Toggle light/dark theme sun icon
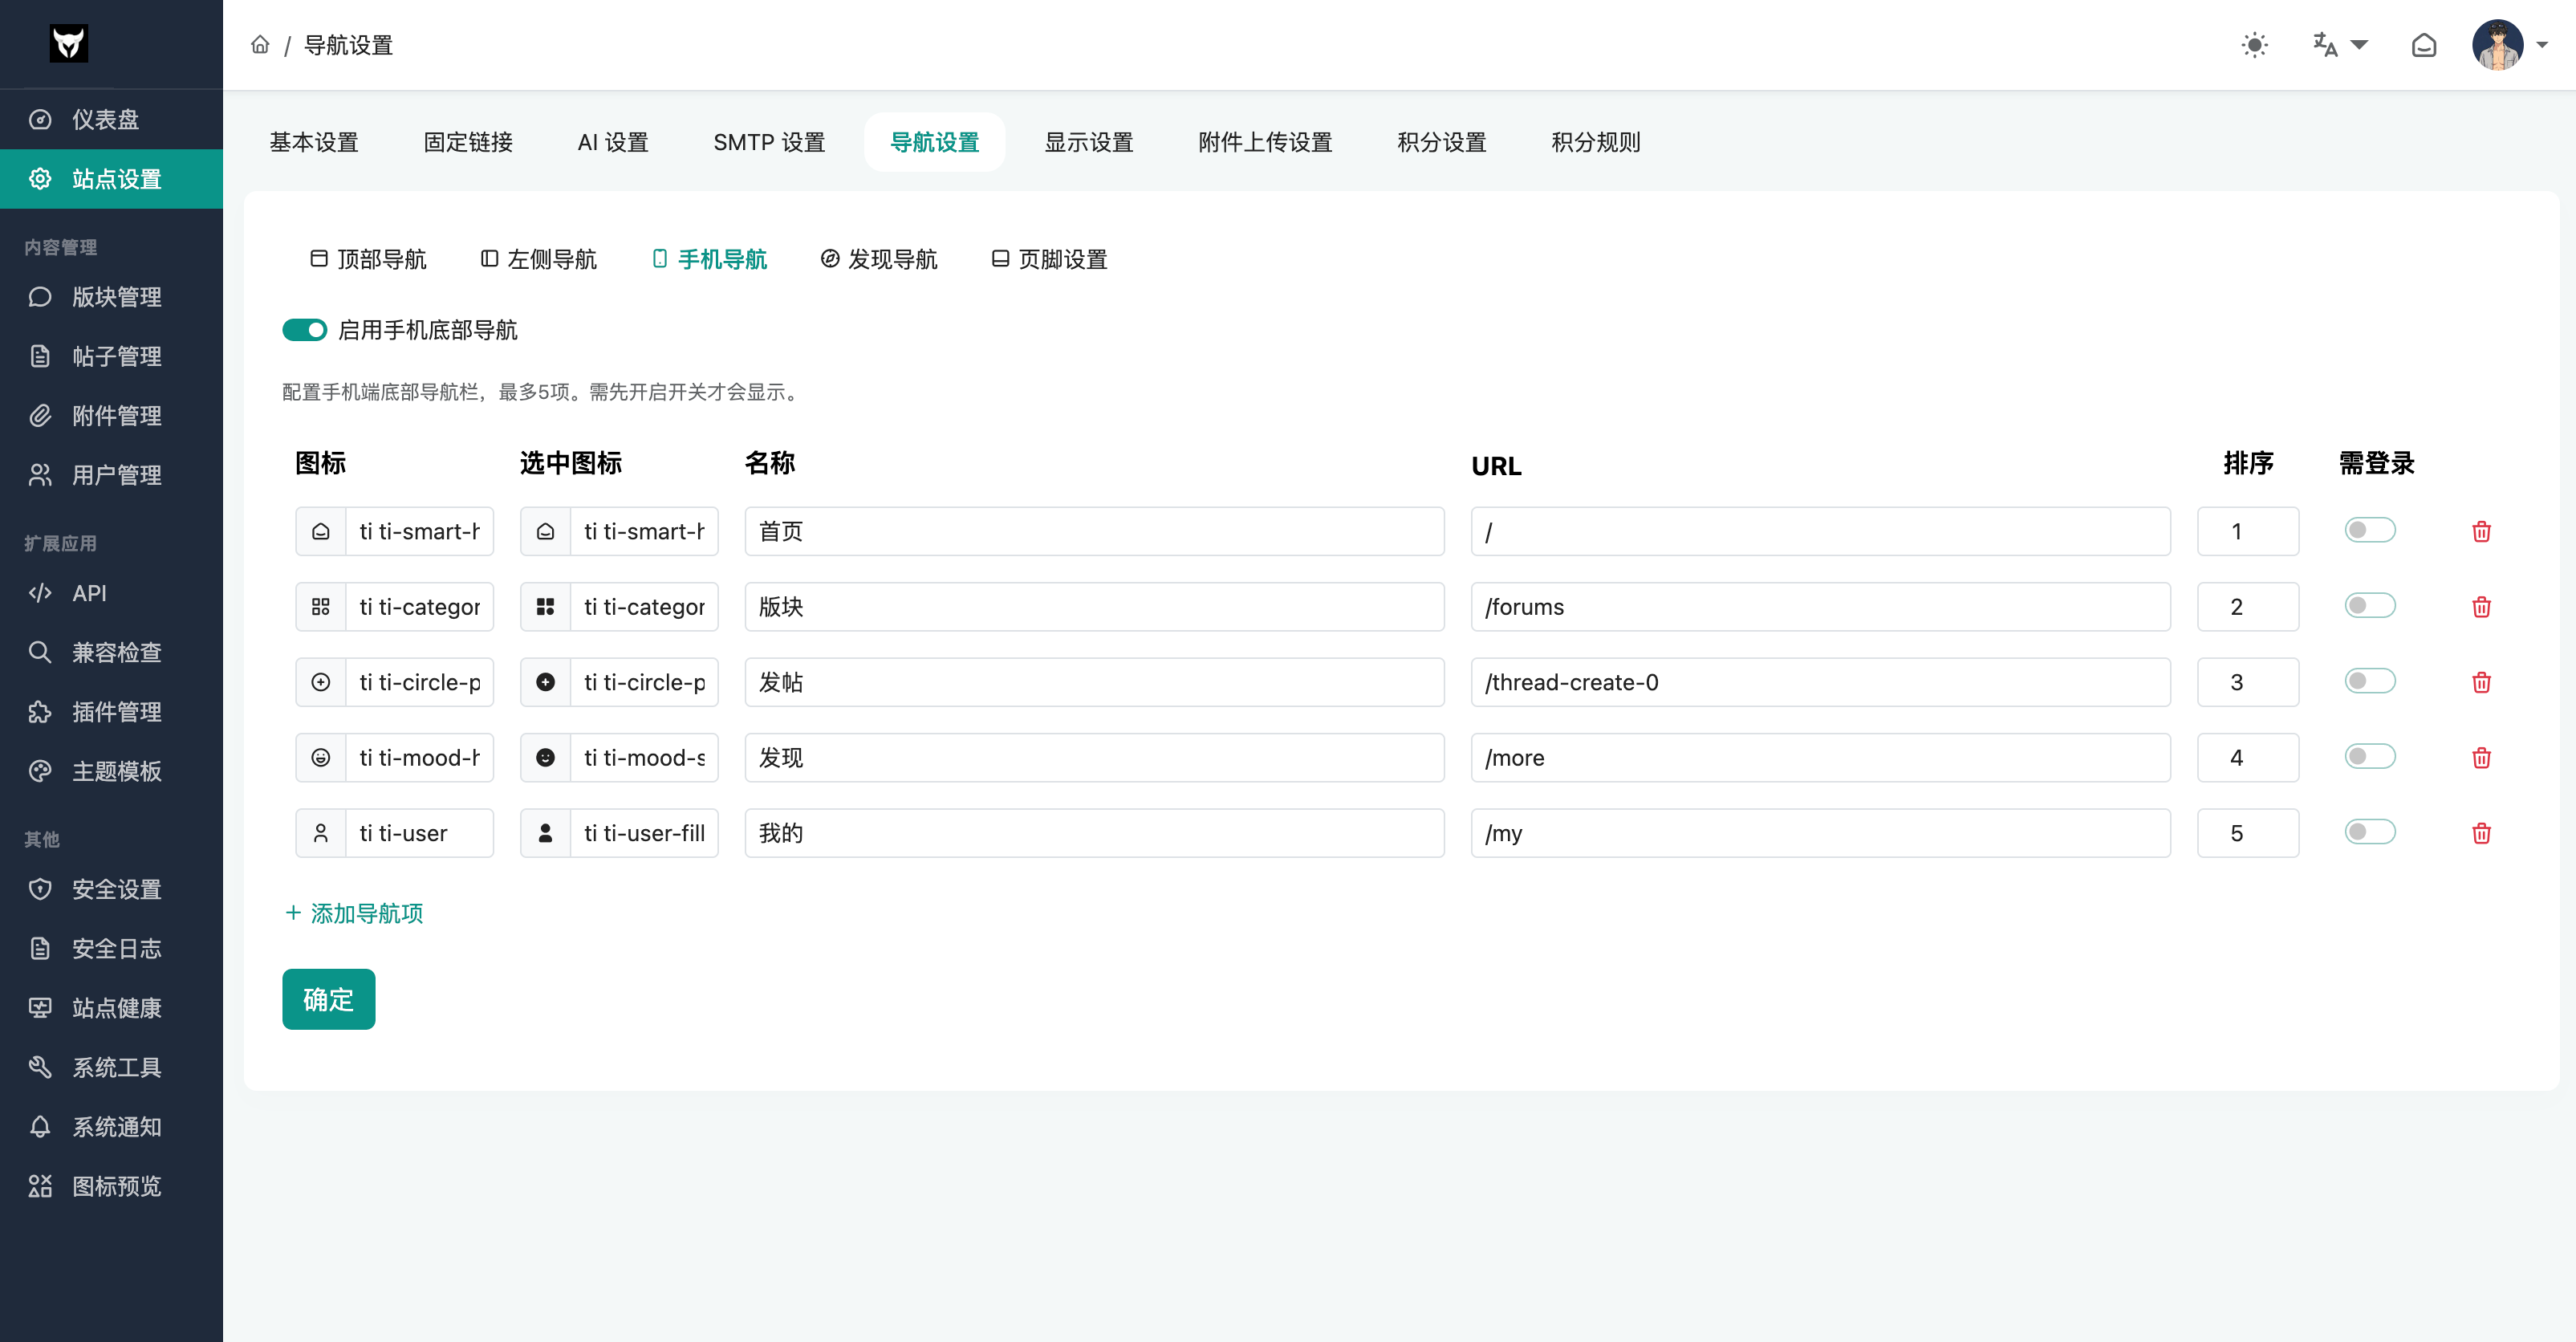The width and height of the screenshot is (2576, 1342). point(2254,45)
